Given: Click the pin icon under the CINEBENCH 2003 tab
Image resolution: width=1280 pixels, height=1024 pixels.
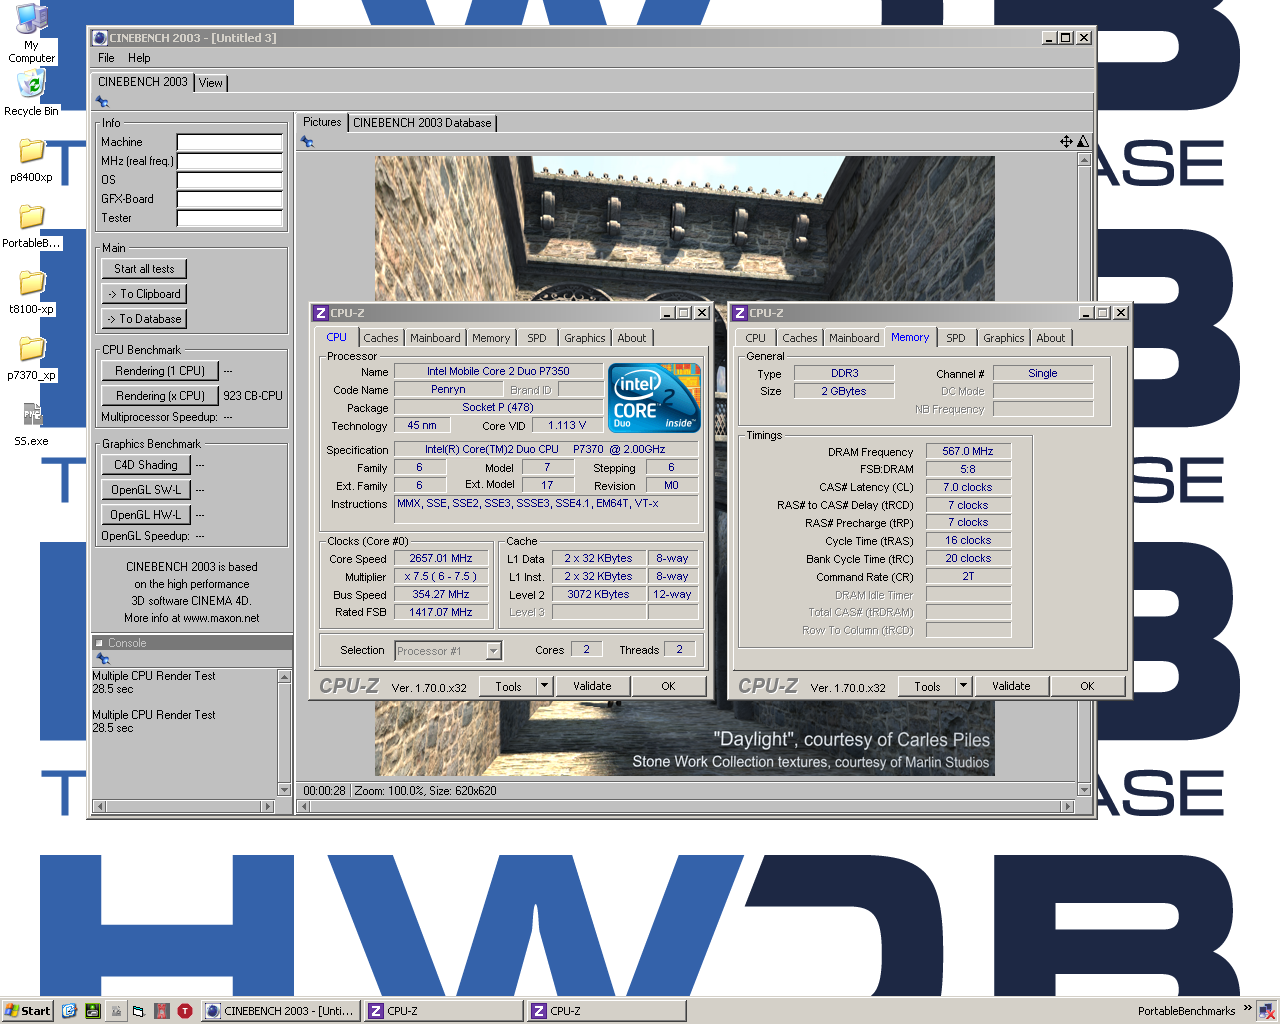Looking at the screenshot, I should tap(102, 102).
